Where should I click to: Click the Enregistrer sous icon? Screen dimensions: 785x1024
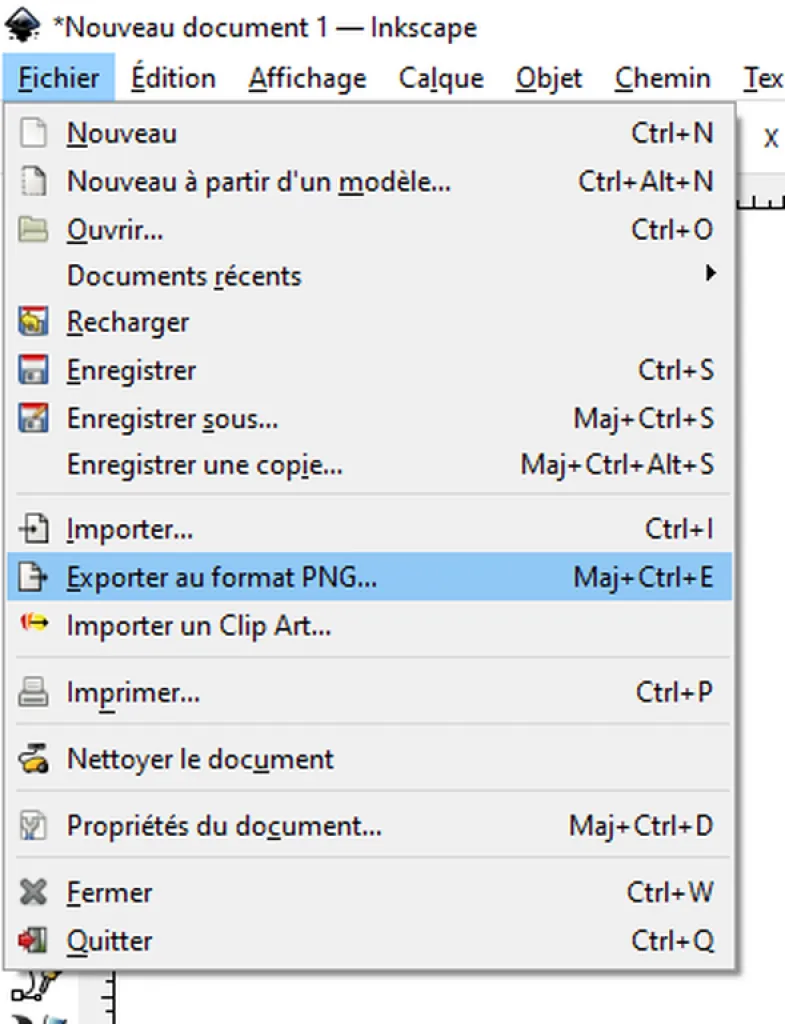[x=33, y=419]
